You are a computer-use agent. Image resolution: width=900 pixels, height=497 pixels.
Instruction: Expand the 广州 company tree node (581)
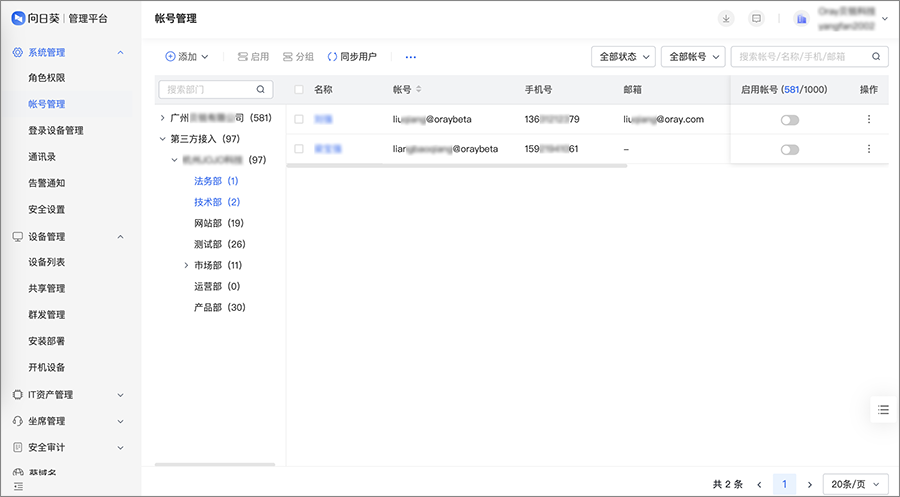tap(162, 118)
